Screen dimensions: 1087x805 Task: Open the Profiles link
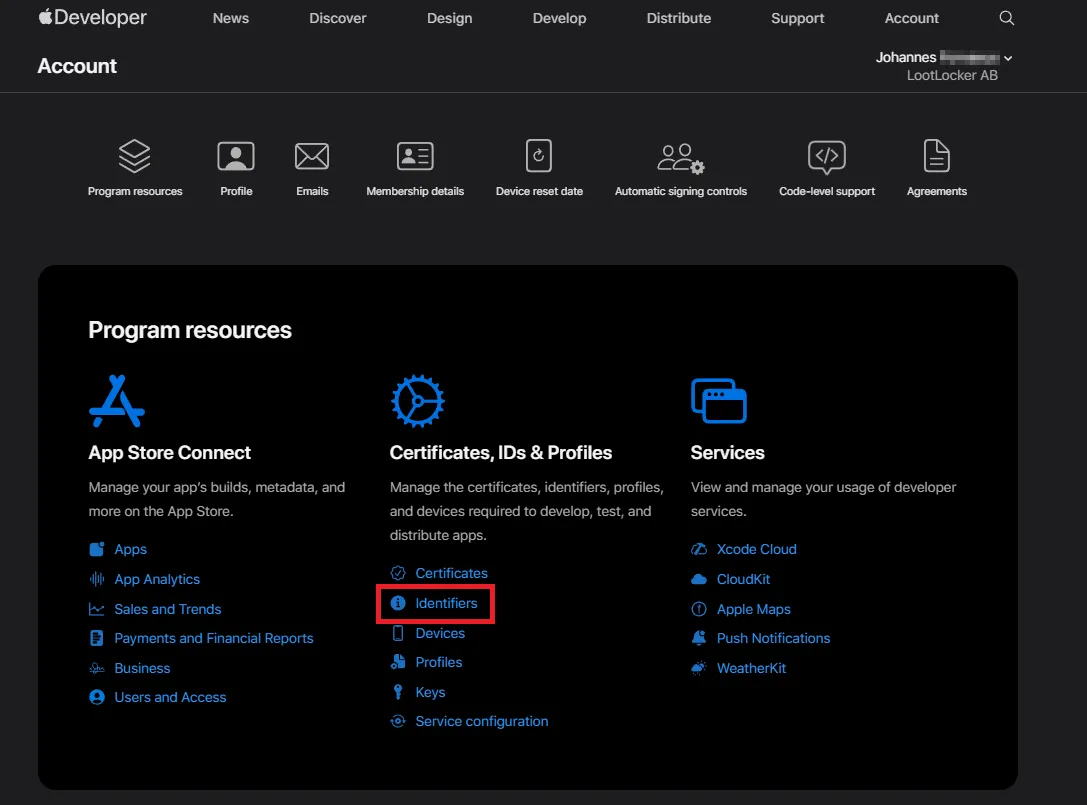[x=439, y=662]
